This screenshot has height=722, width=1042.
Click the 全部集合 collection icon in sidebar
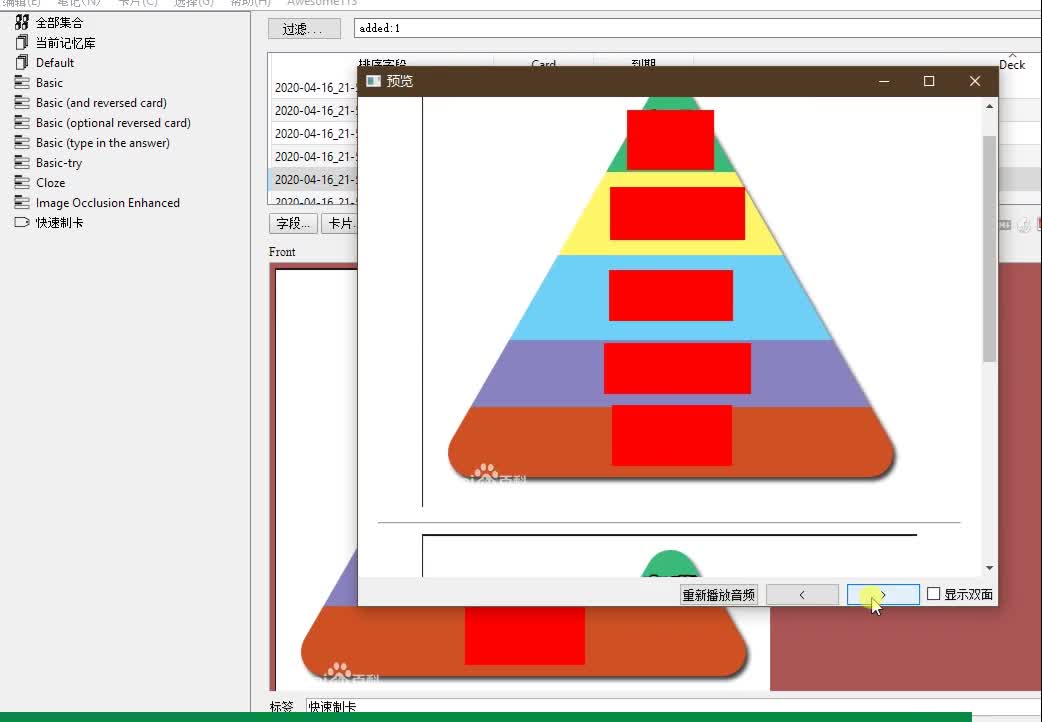click(22, 23)
